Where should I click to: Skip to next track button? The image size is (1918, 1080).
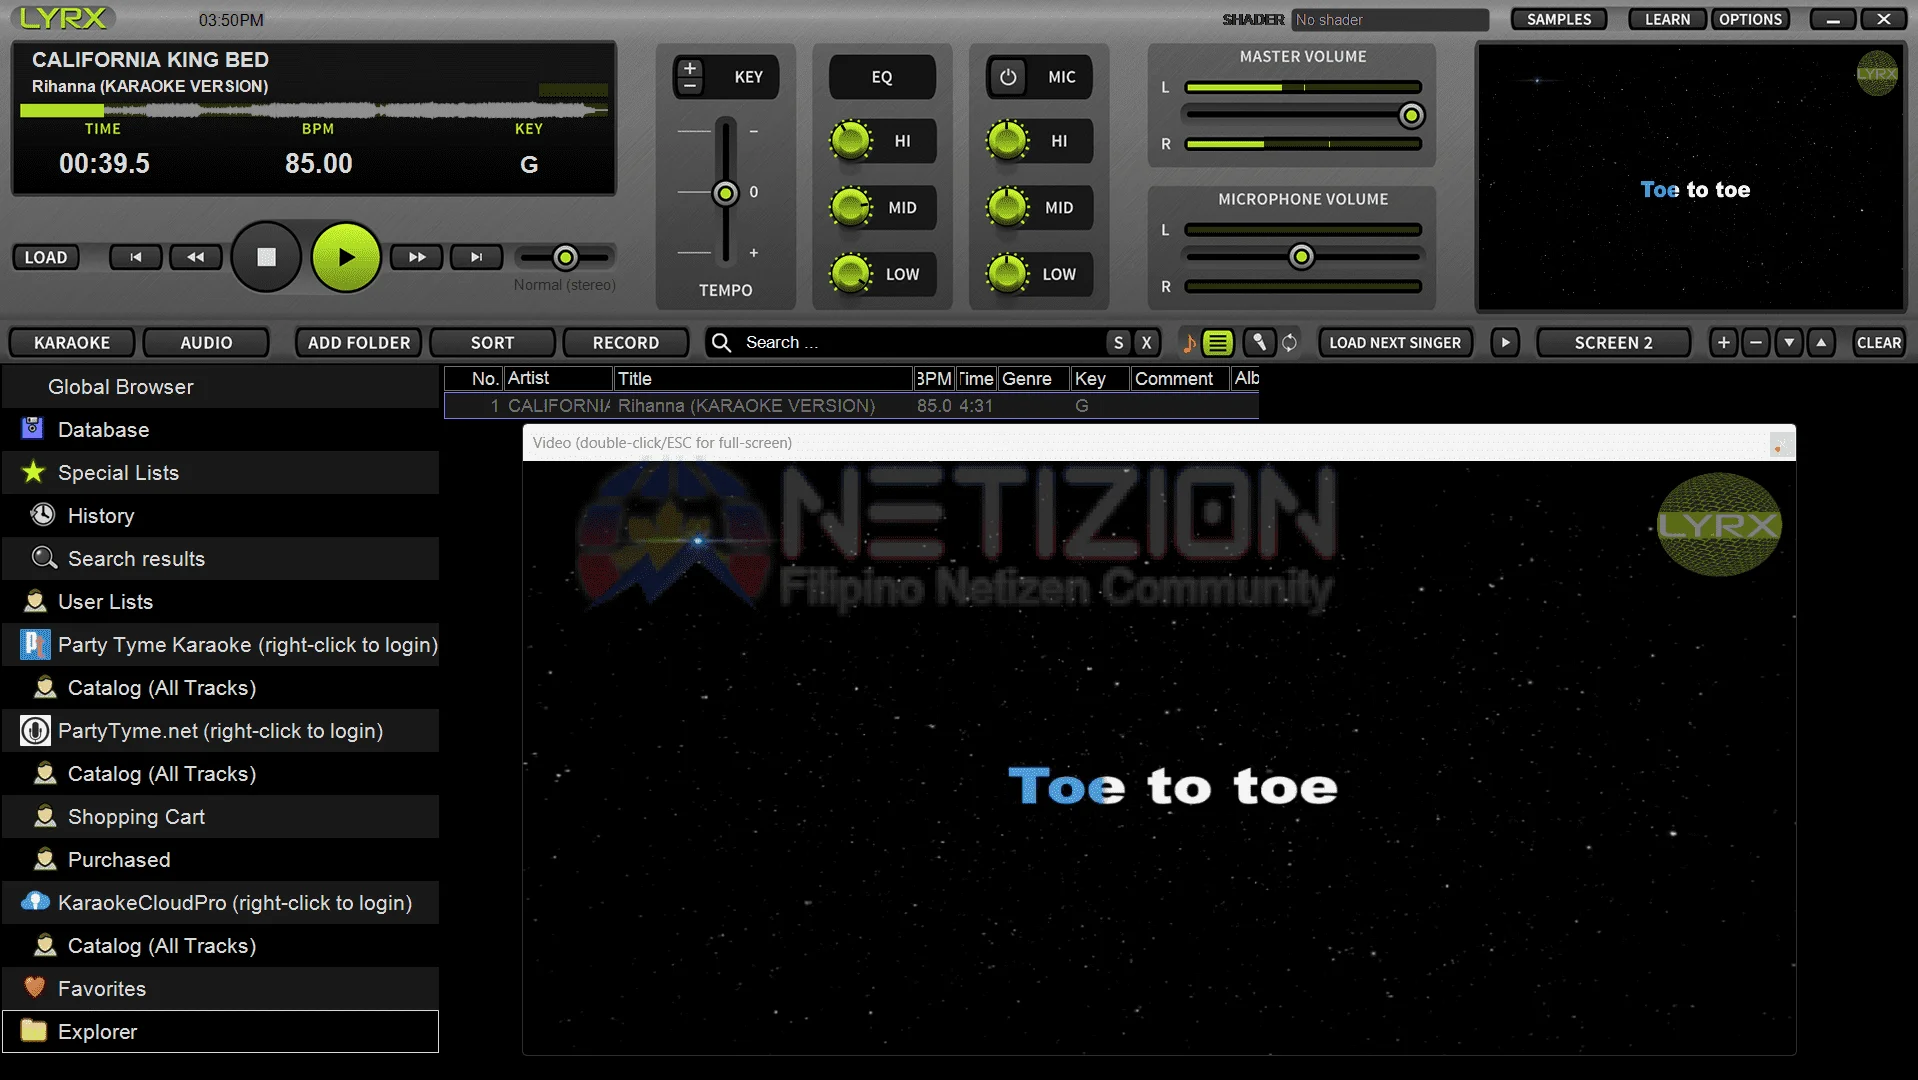pyautogui.click(x=477, y=257)
